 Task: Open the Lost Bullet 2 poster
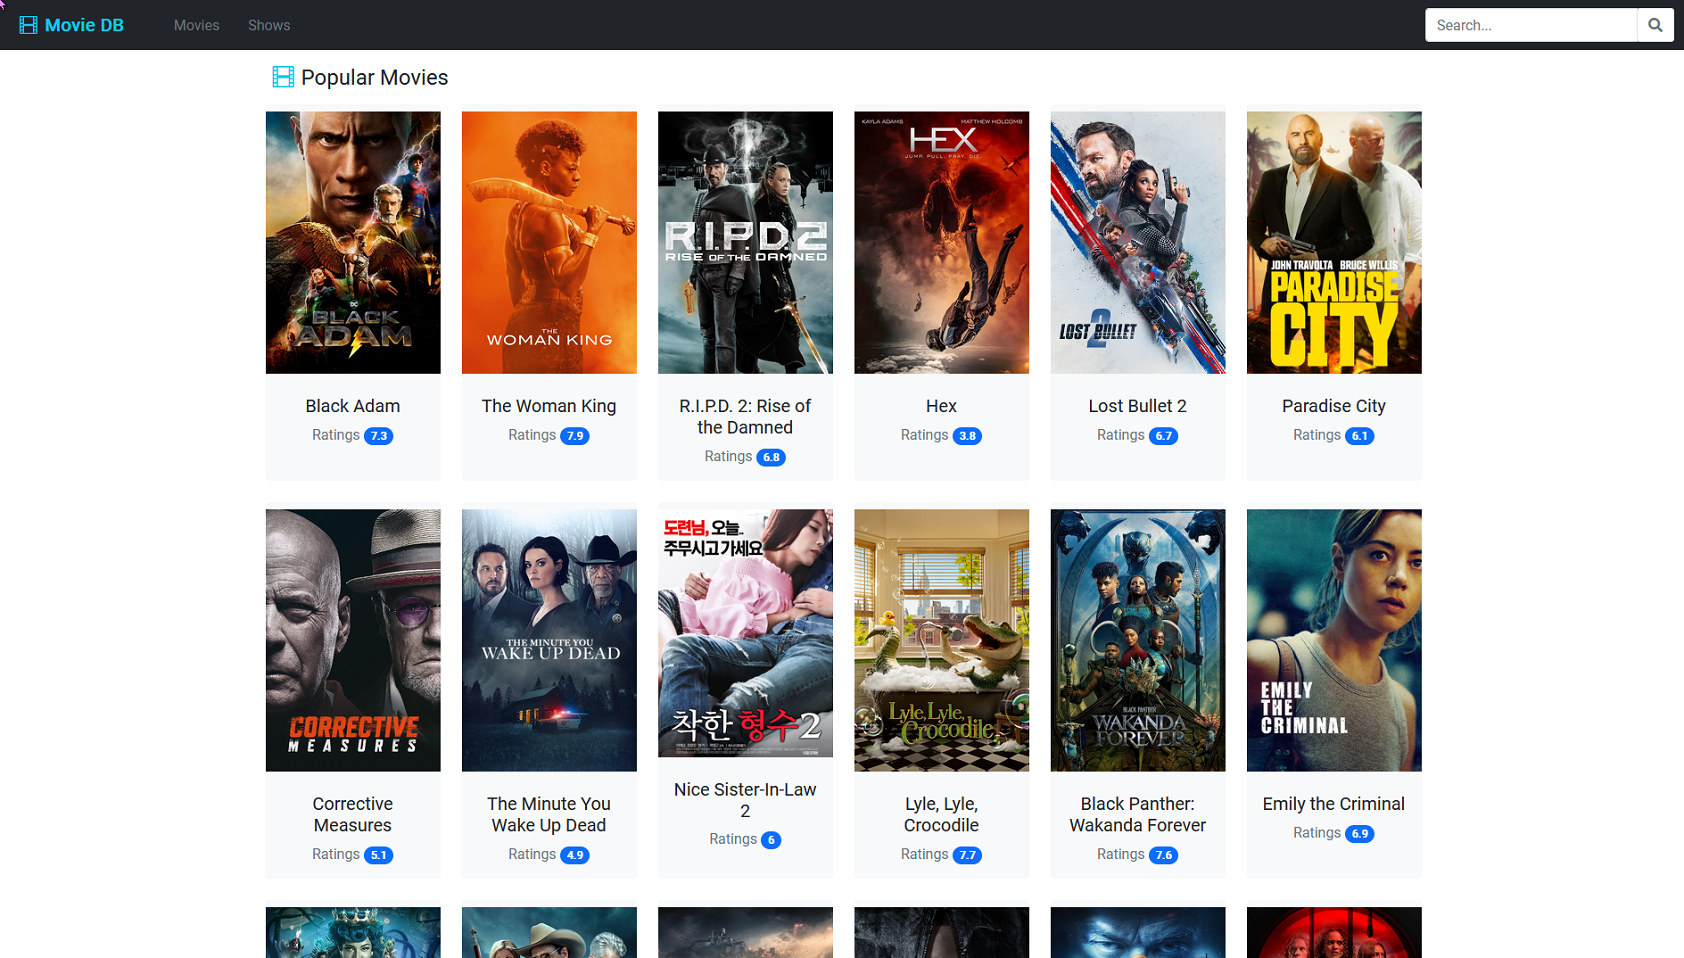point(1138,242)
